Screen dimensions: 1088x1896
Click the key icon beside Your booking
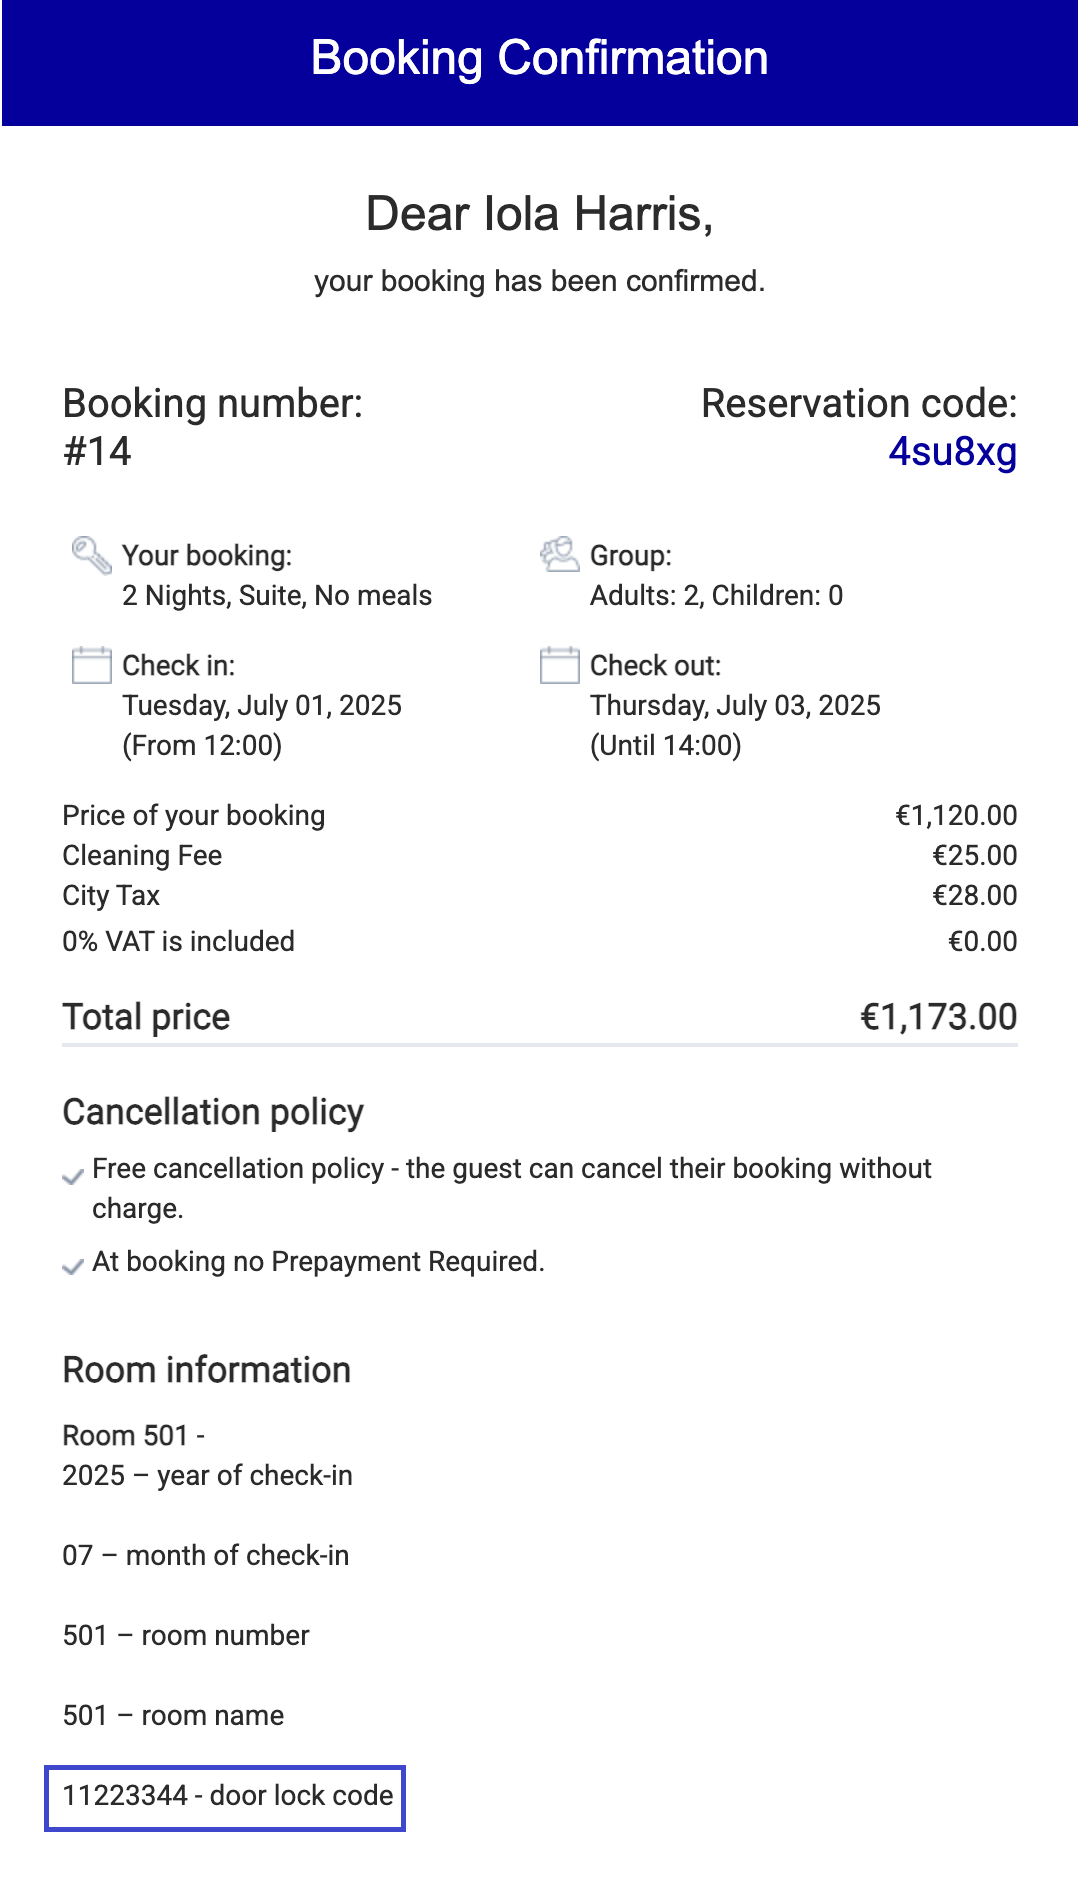click(x=91, y=555)
